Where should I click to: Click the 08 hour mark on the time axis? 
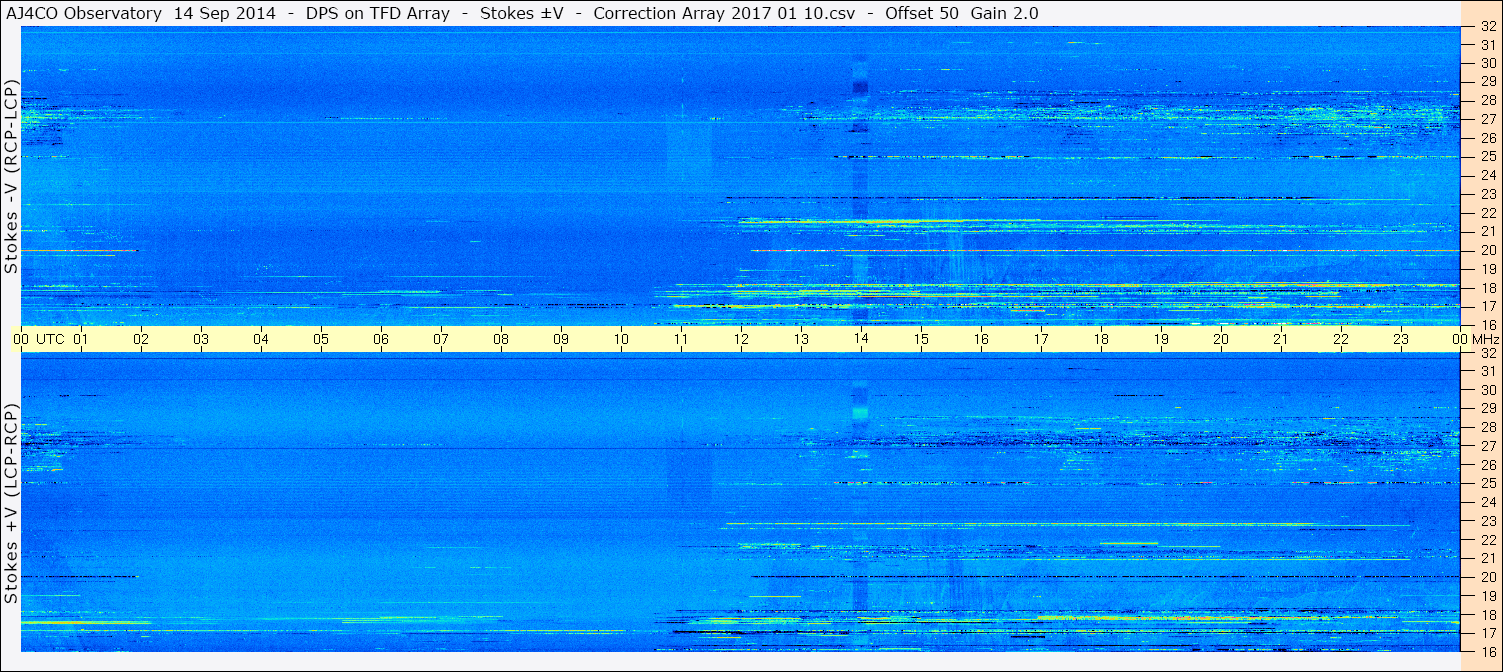click(501, 339)
